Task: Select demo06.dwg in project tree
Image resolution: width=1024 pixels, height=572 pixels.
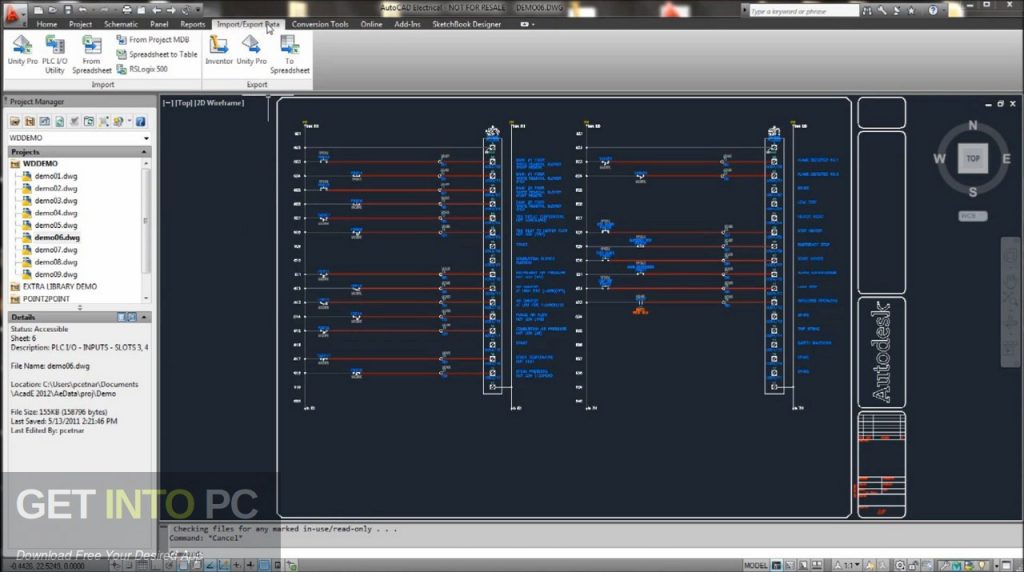Action: tap(57, 238)
